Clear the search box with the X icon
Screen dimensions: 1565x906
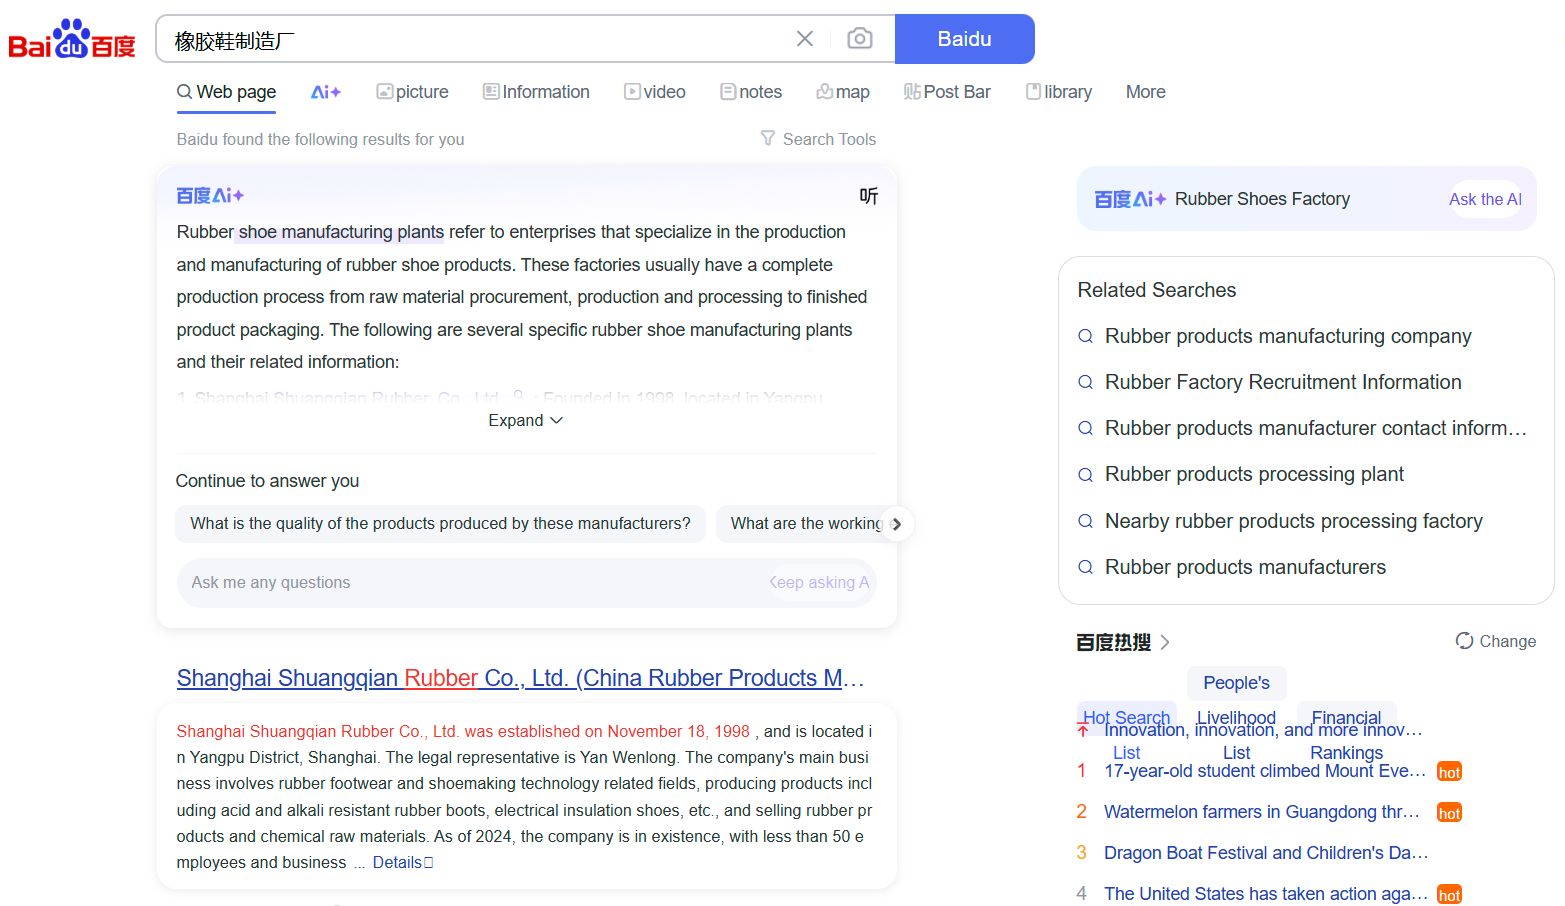pyautogui.click(x=804, y=39)
